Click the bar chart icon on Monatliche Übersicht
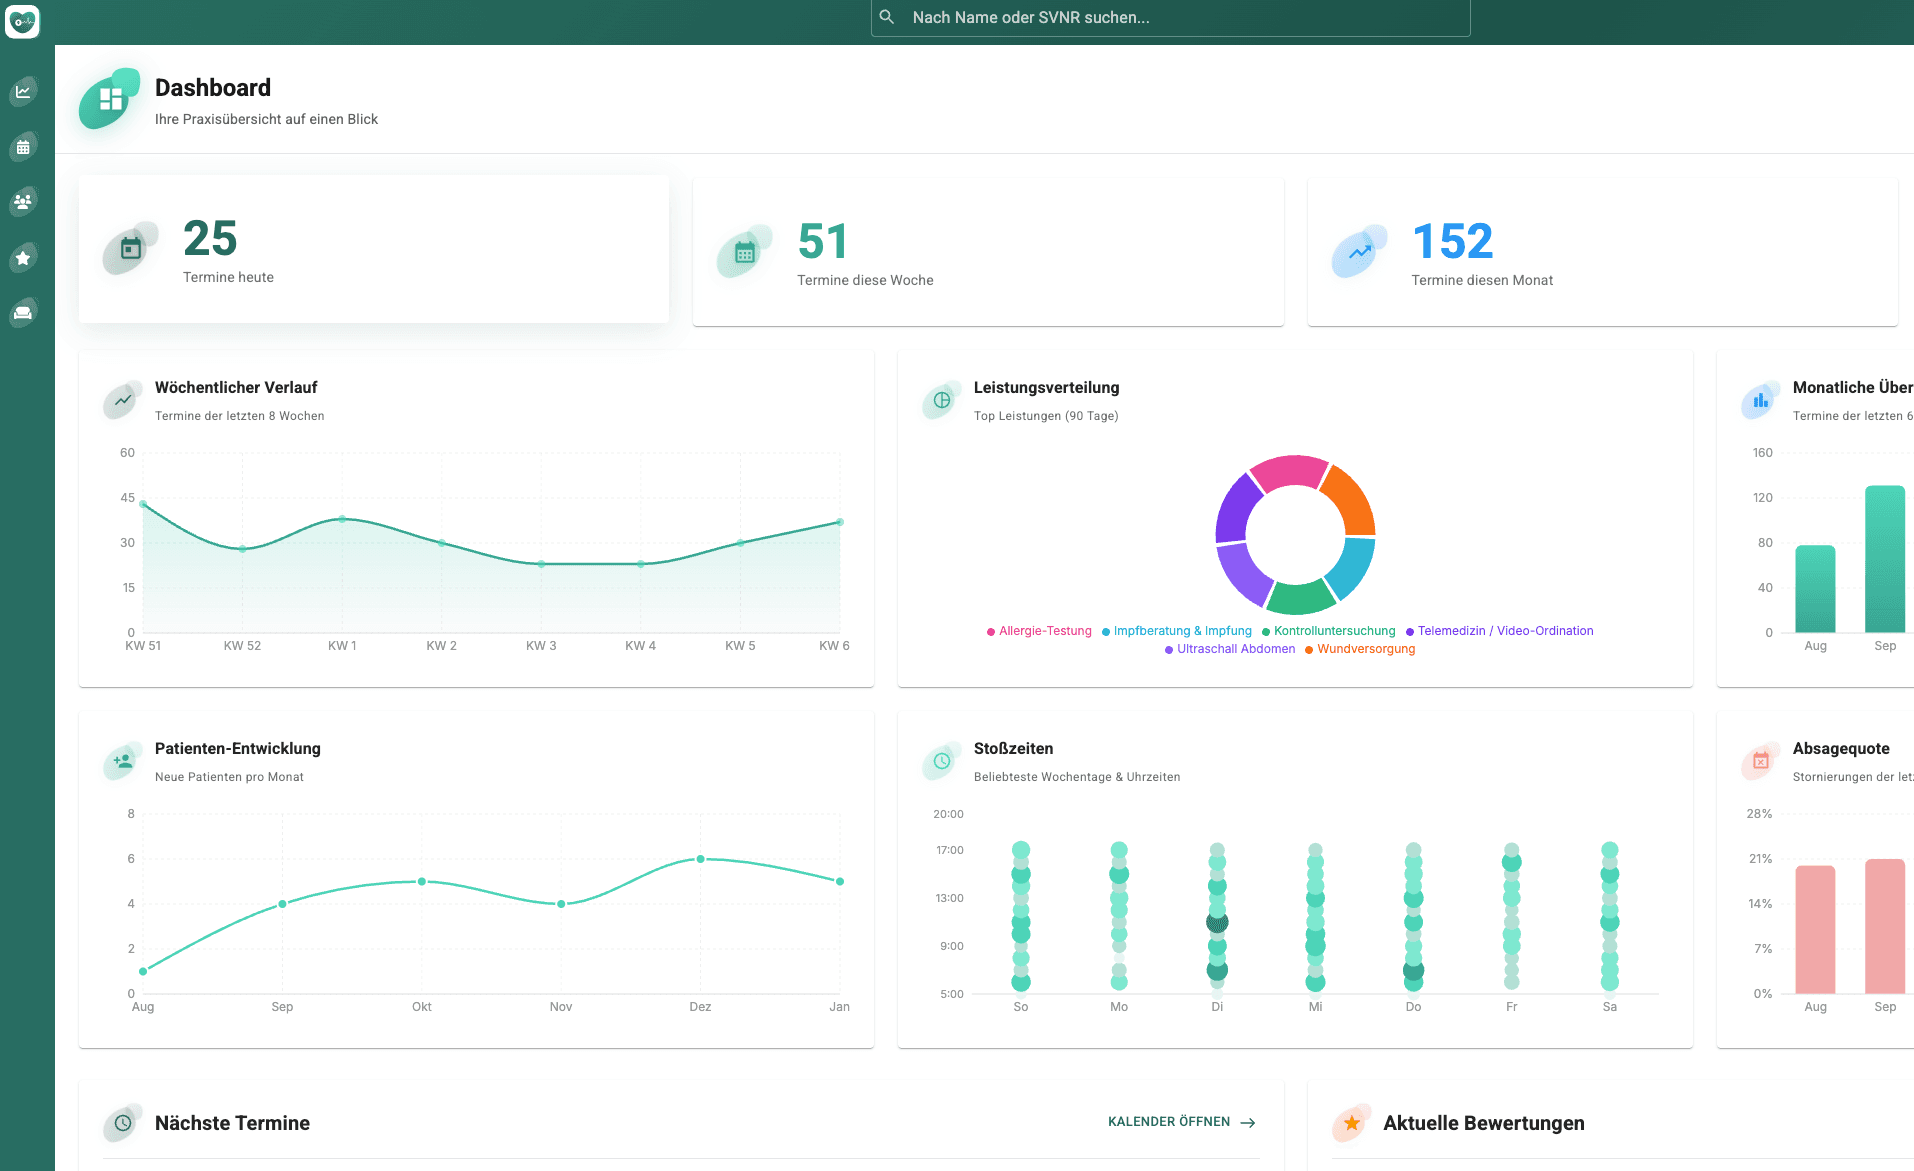Screen dimensions: 1914x1171 [x=1760, y=400]
